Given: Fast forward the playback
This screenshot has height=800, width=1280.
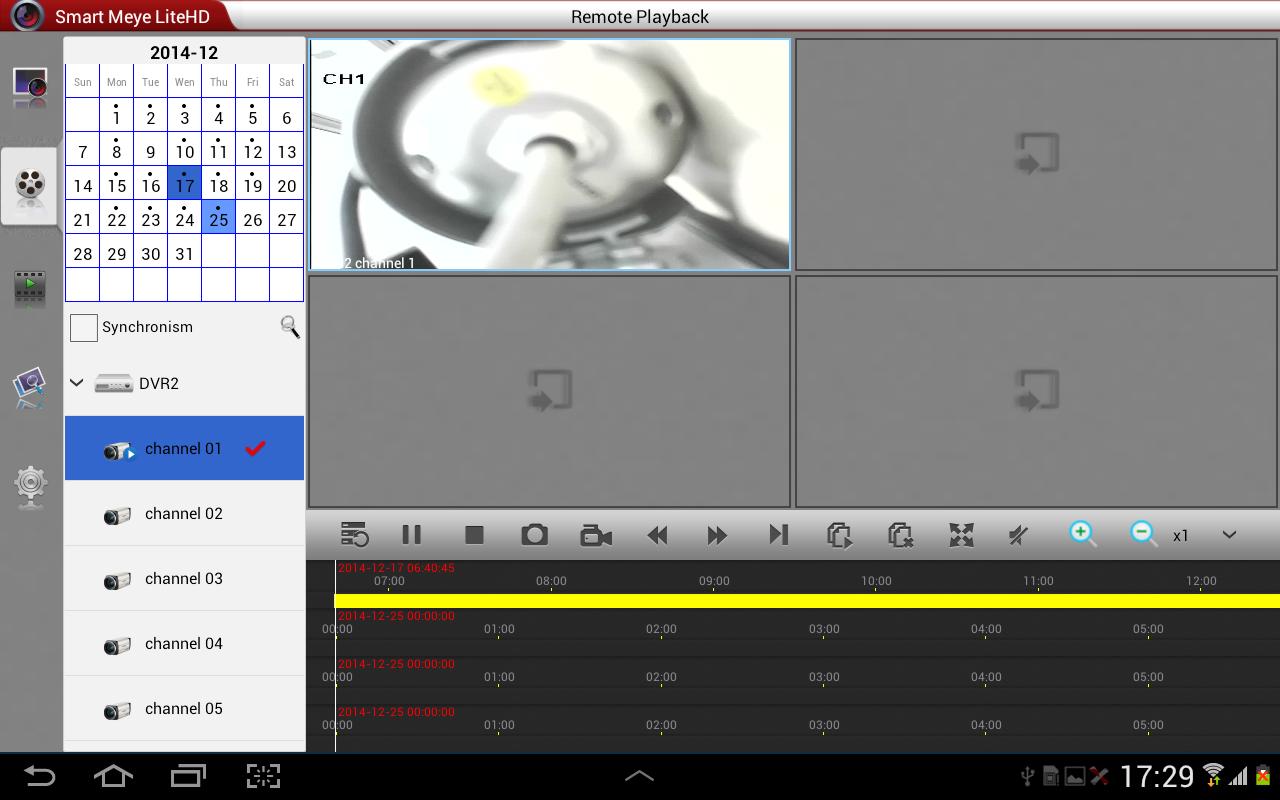Looking at the screenshot, I should [717, 535].
